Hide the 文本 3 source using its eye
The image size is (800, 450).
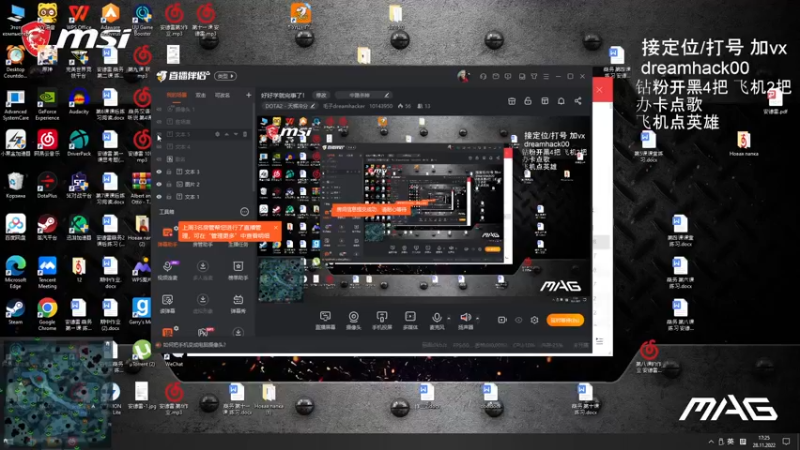coord(159,172)
